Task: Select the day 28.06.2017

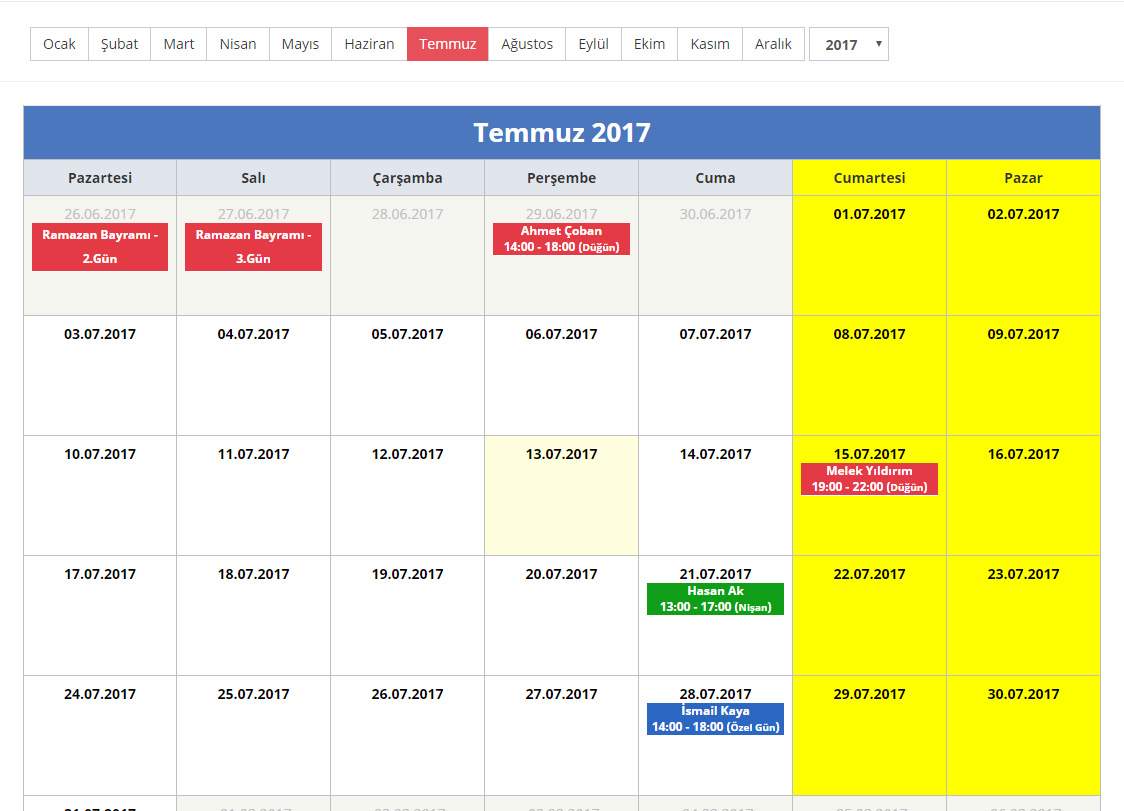Action: click(x=407, y=256)
